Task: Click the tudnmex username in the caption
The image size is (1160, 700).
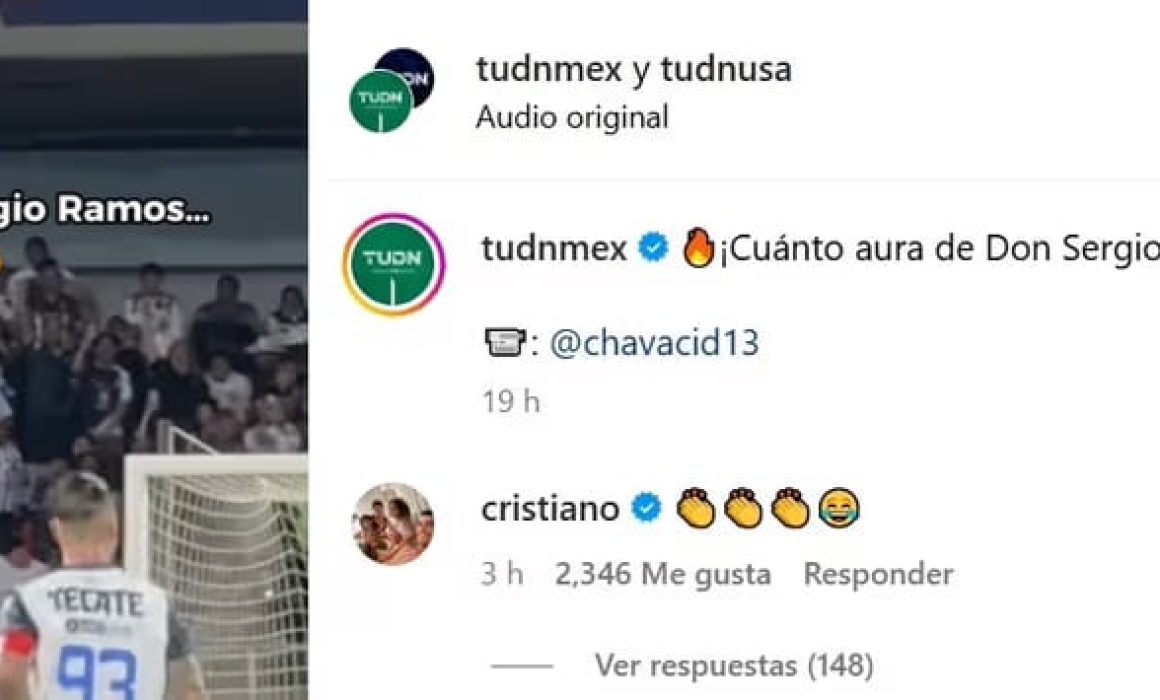Action: point(554,247)
